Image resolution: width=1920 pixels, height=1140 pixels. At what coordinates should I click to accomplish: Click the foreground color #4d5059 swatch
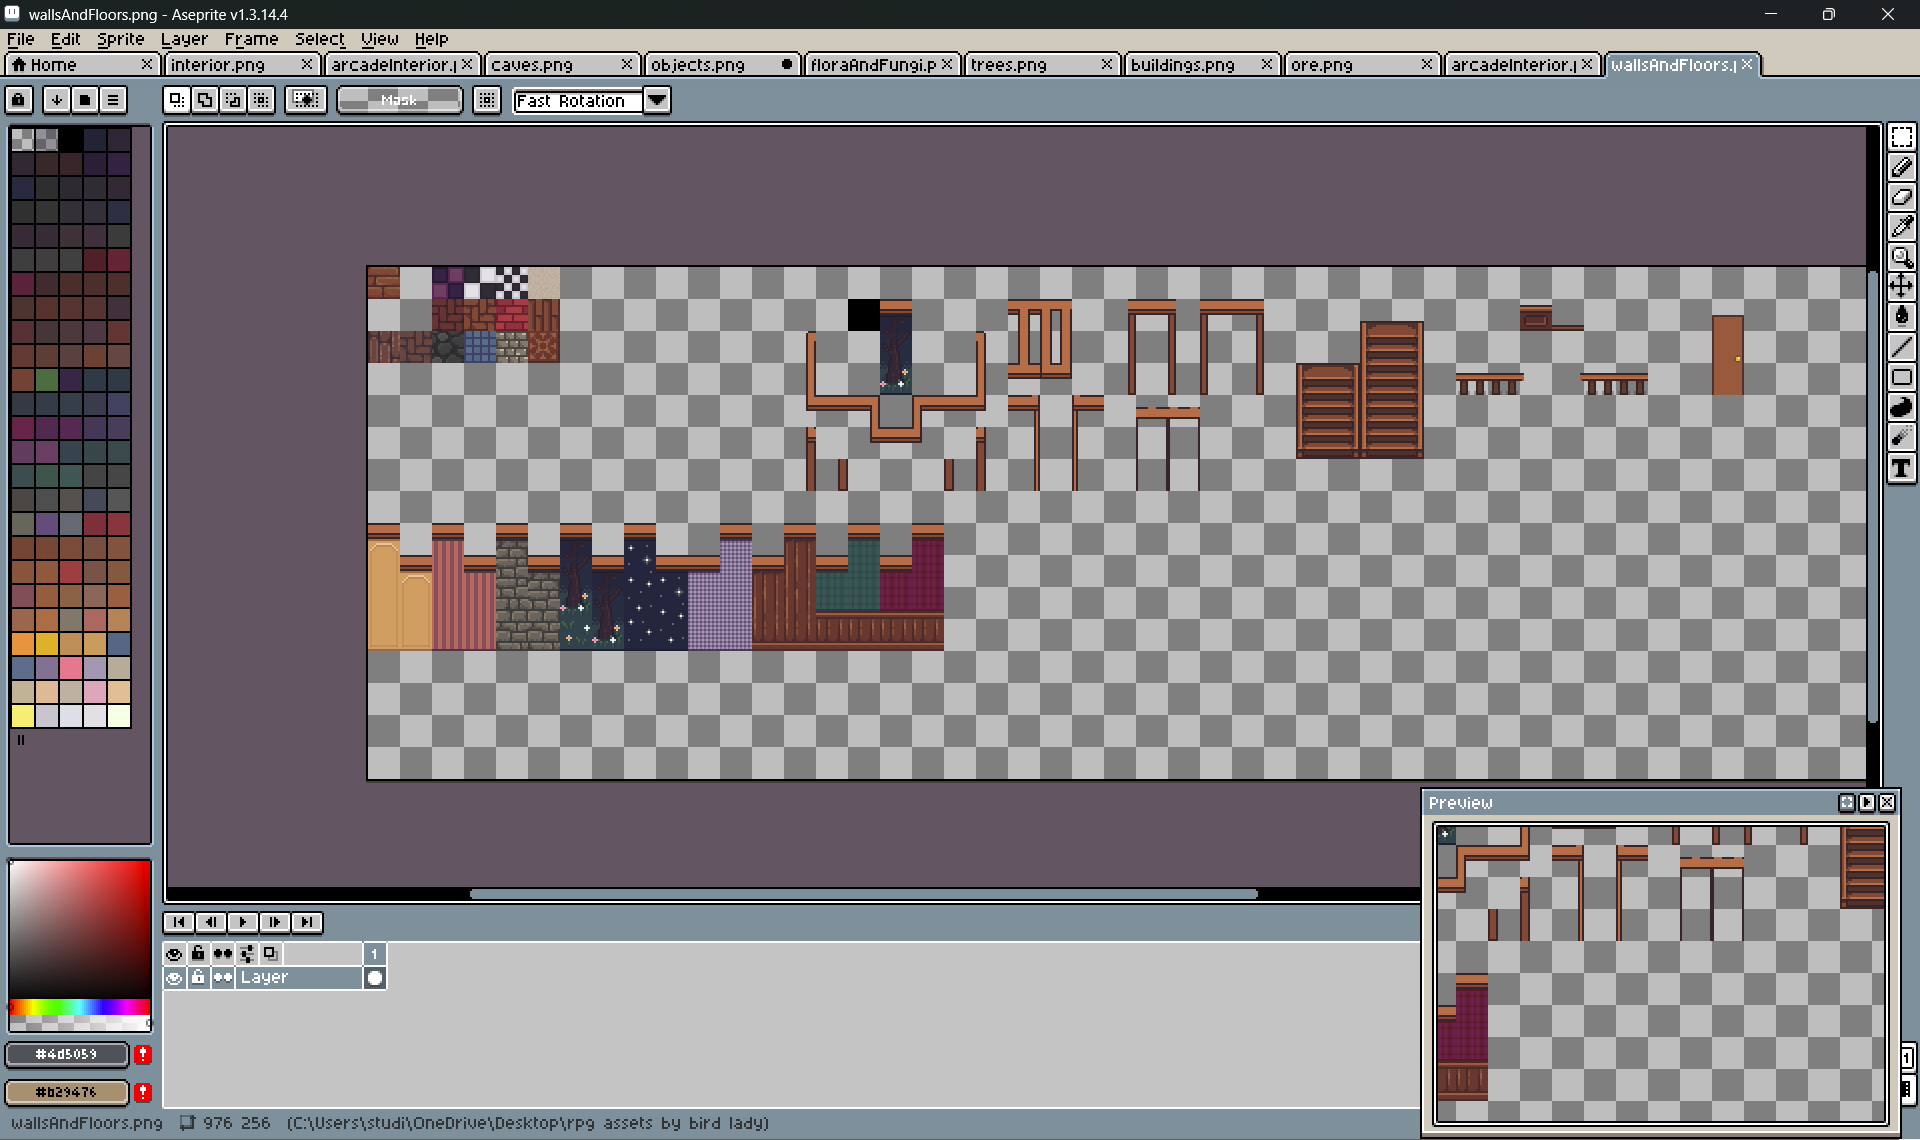67,1054
